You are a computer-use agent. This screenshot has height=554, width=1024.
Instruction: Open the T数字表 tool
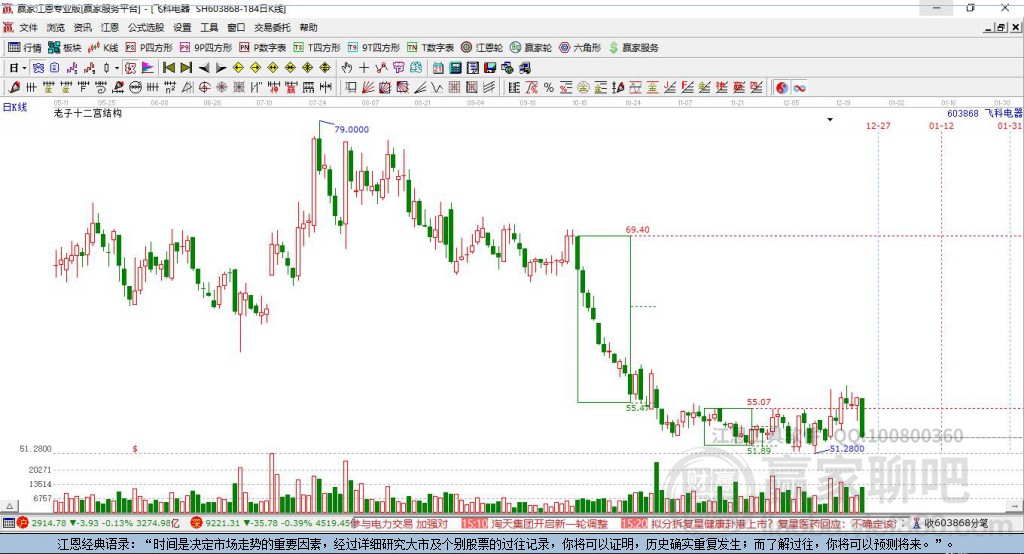430,48
